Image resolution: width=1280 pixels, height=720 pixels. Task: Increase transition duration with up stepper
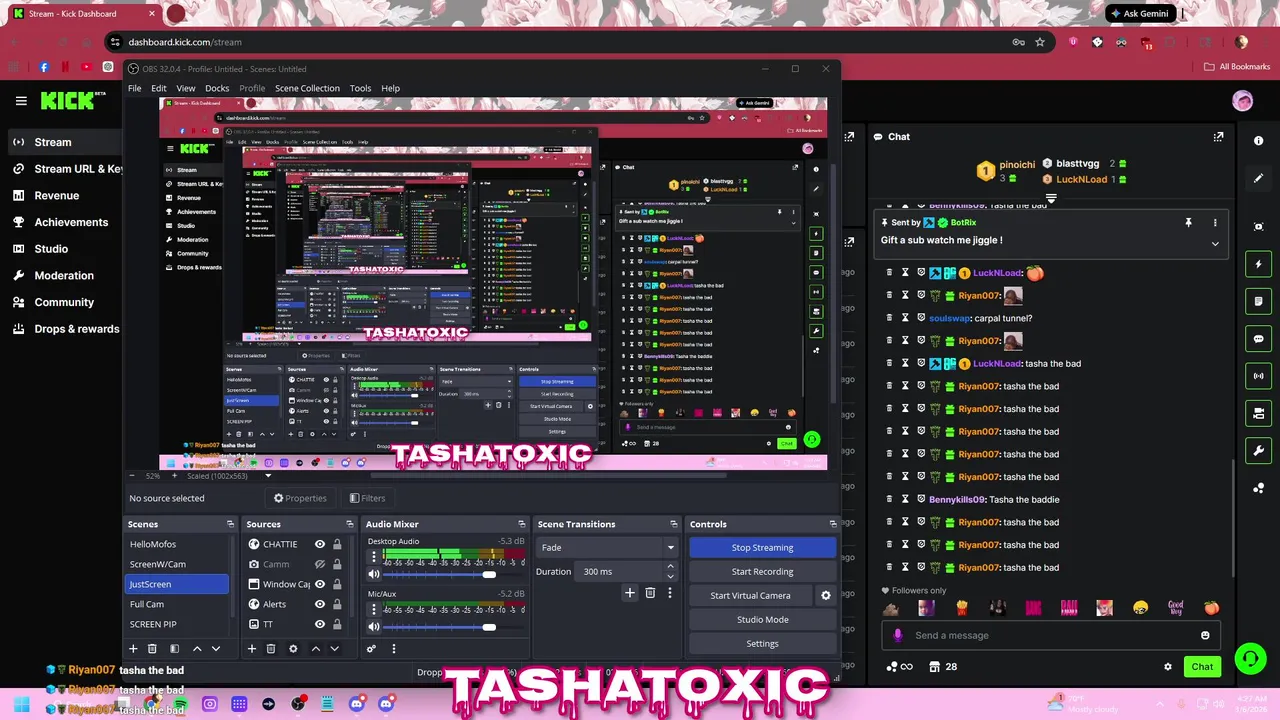670,567
